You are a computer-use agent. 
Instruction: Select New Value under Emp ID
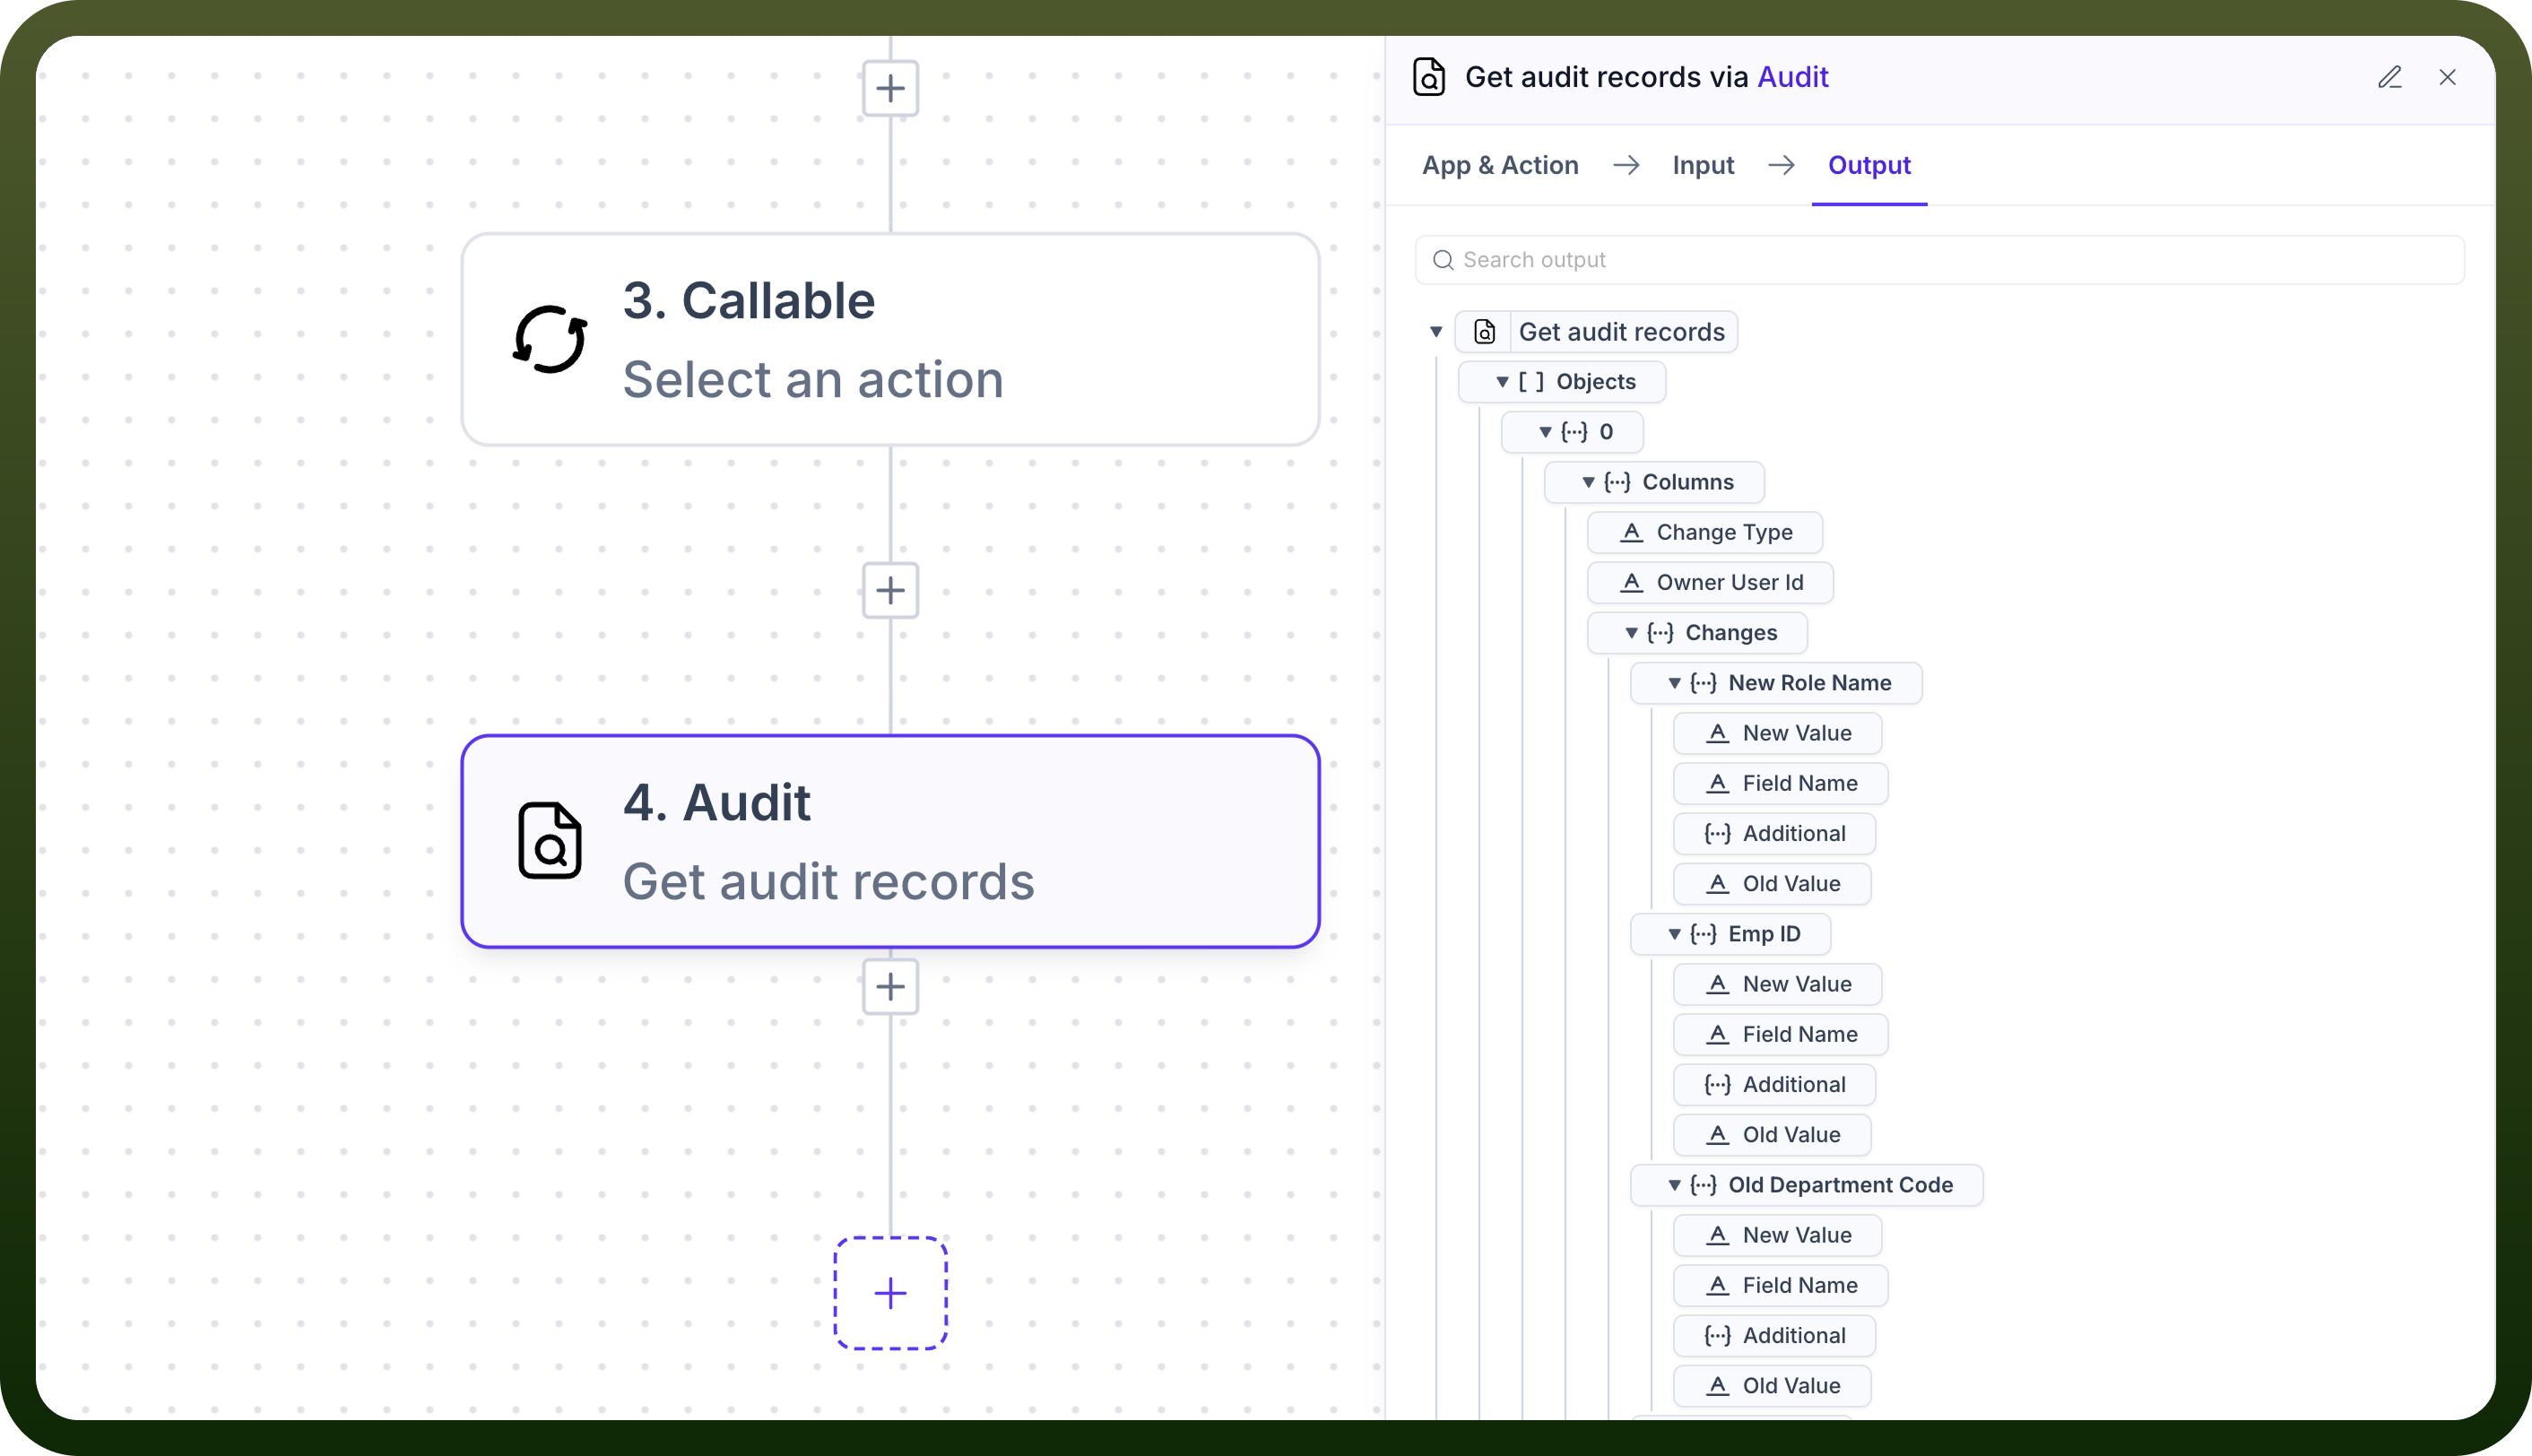pyautogui.click(x=1777, y=984)
